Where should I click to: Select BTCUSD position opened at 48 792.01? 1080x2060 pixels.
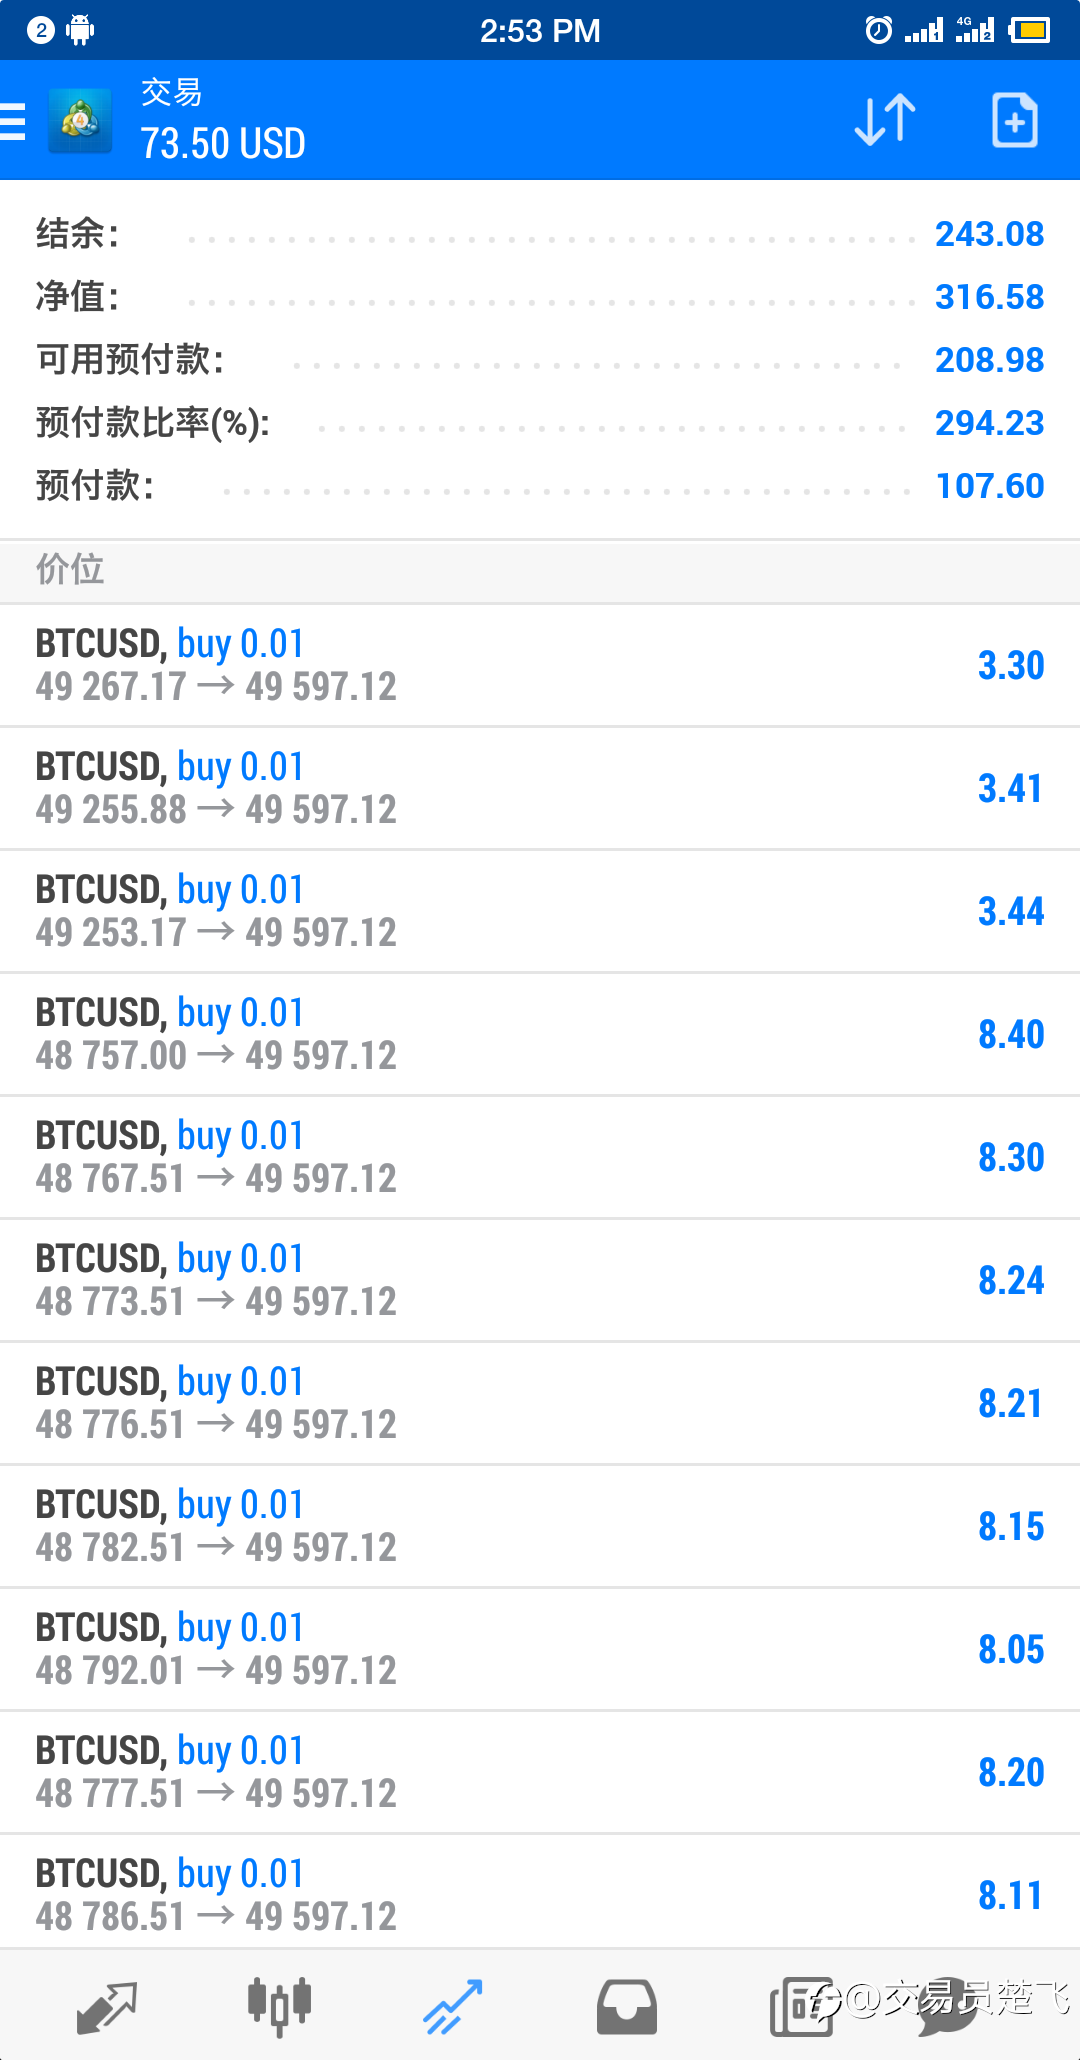point(540,1650)
